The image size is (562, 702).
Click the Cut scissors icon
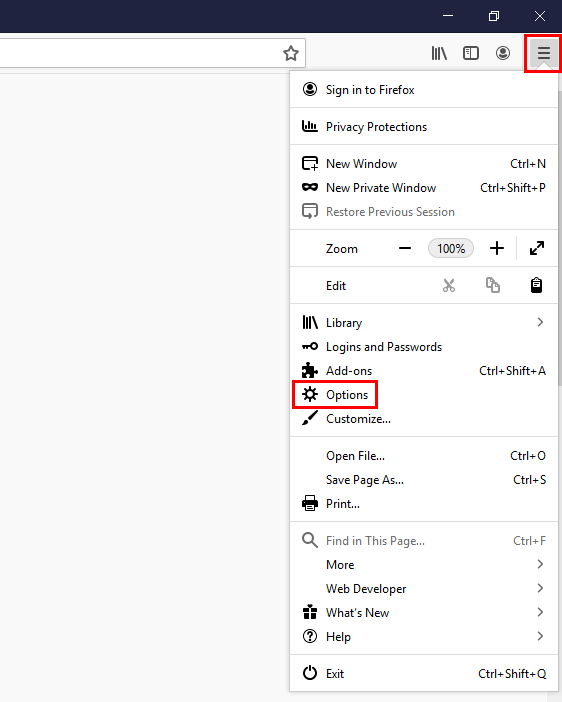coord(449,285)
